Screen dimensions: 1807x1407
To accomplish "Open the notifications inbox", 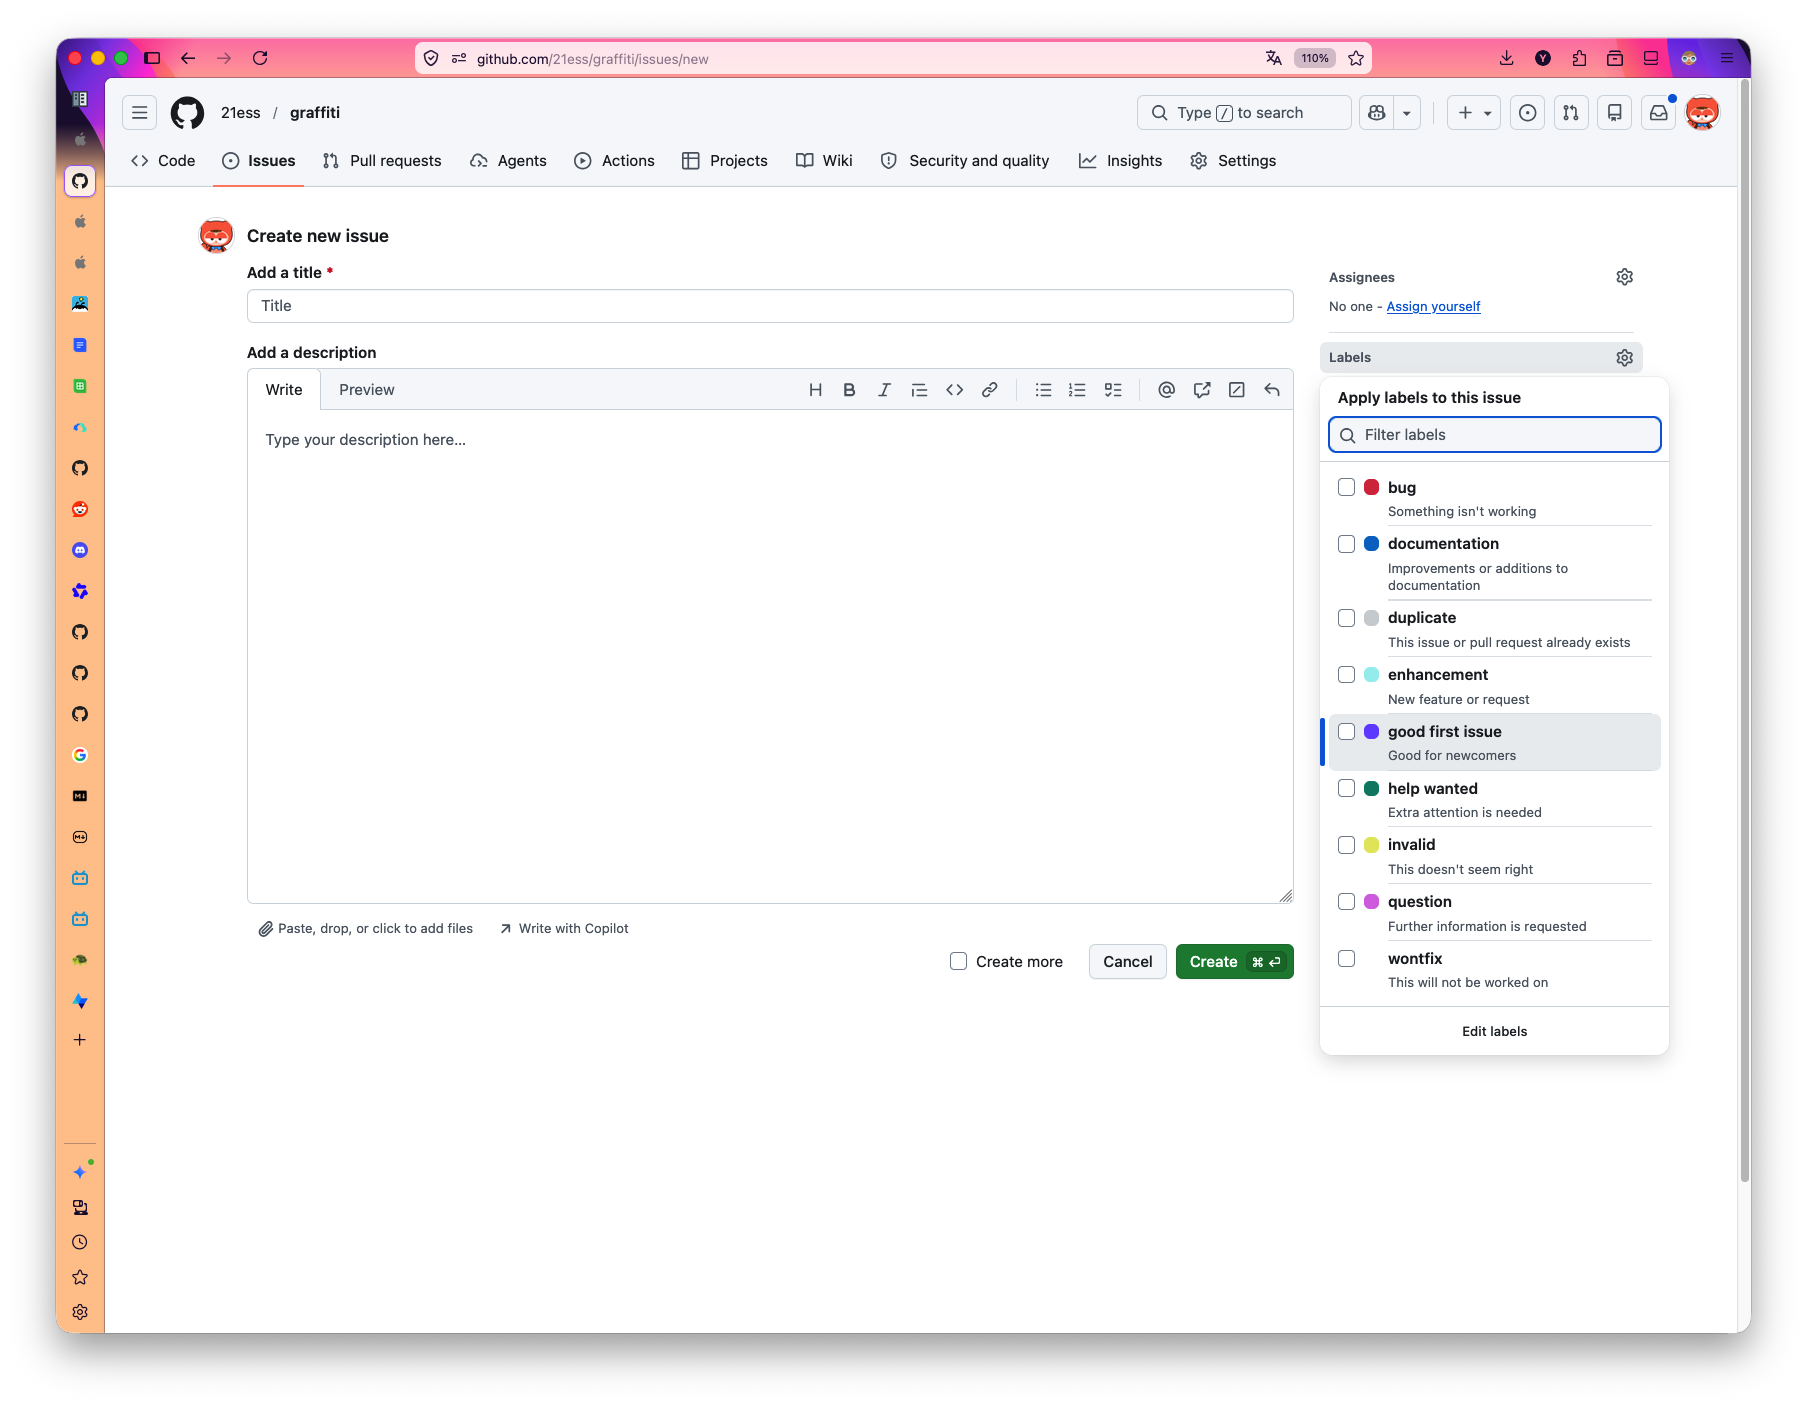I will click(1659, 113).
